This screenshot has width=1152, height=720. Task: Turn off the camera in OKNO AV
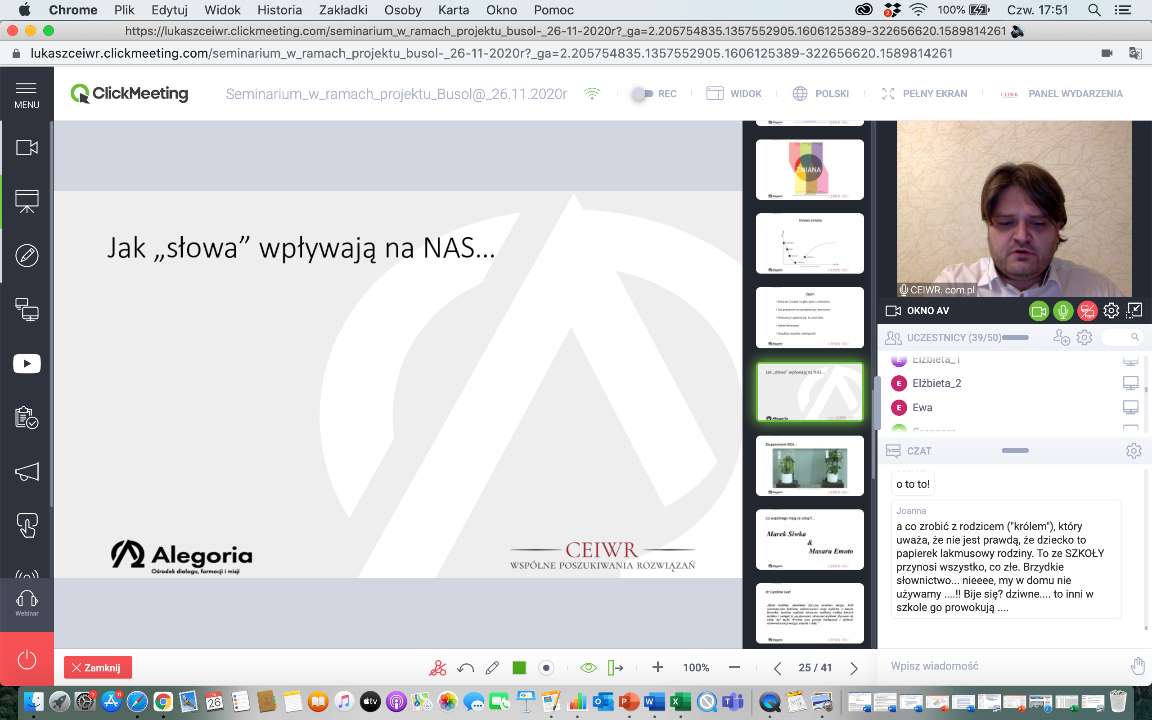1039,311
